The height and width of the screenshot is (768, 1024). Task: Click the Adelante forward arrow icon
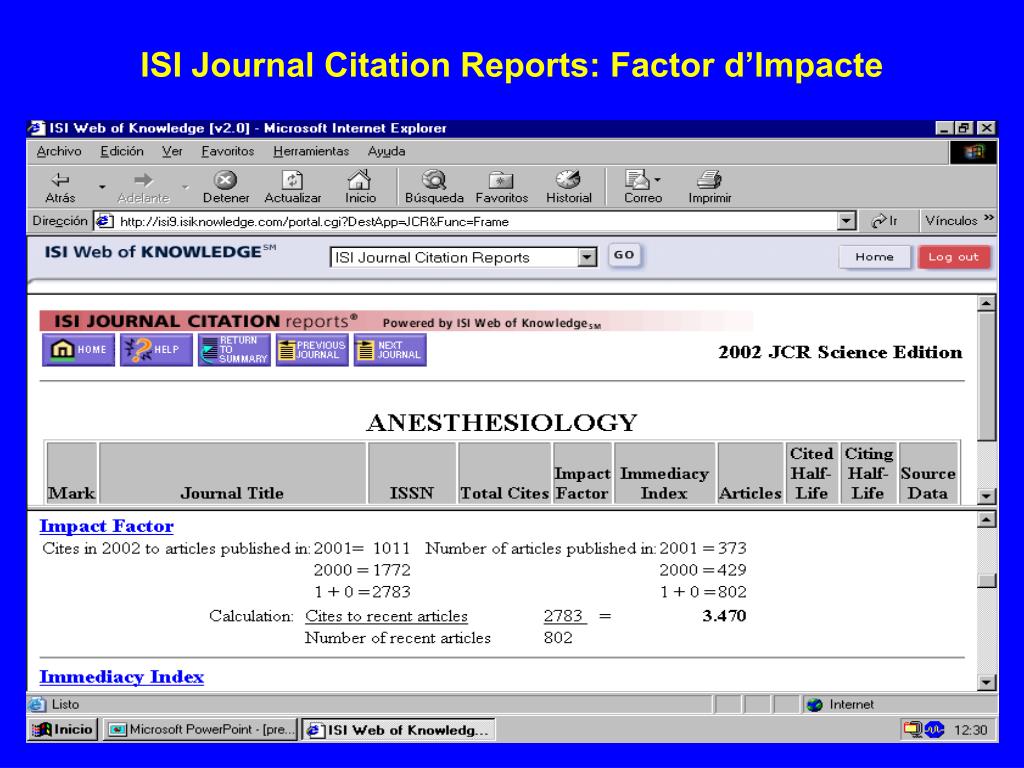pyautogui.click(x=143, y=180)
